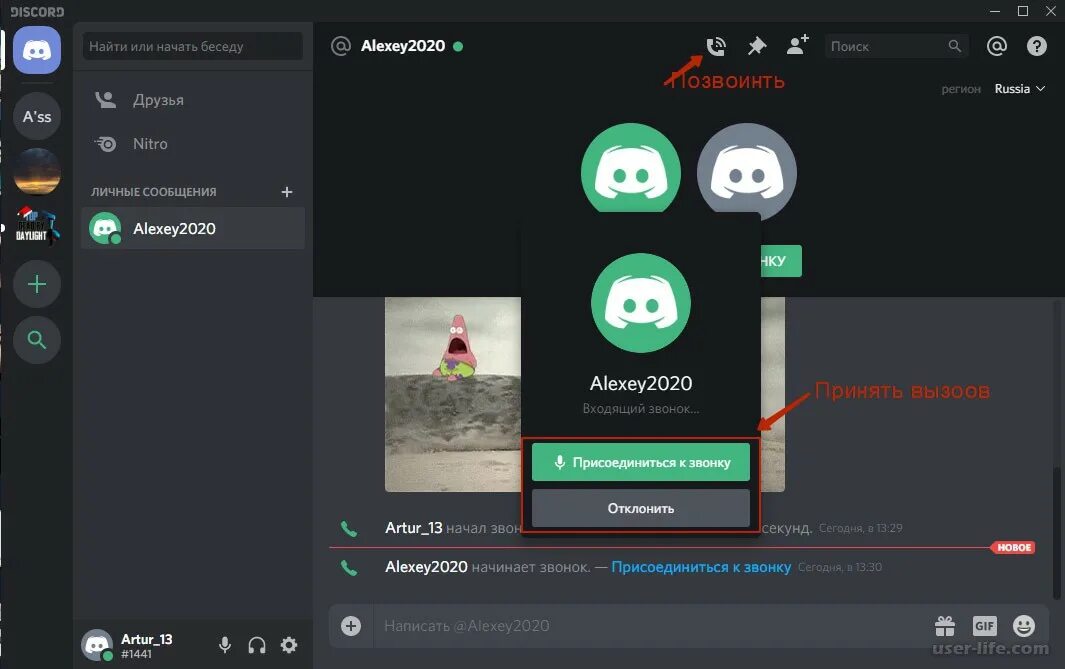Open the GIF picker
The height and width of the screenshot is (669, 1065).
click(984, 626)
